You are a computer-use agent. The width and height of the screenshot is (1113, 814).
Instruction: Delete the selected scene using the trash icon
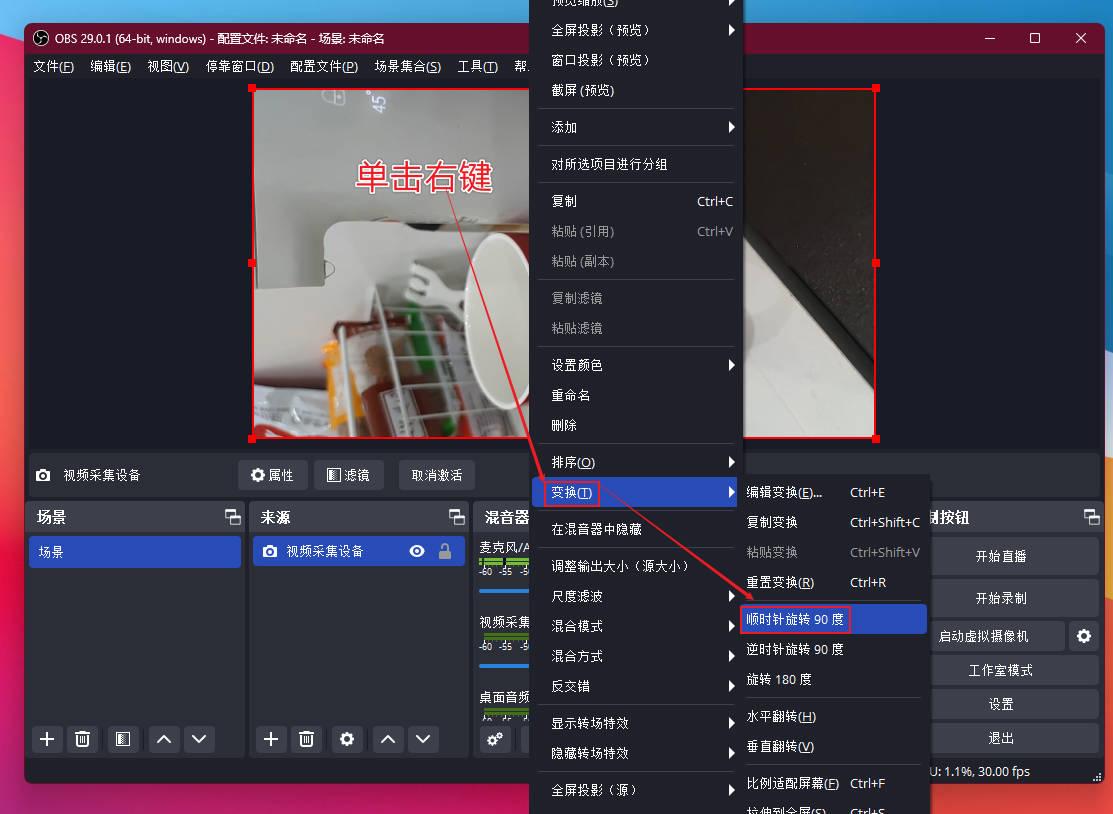tap(83, 739)
